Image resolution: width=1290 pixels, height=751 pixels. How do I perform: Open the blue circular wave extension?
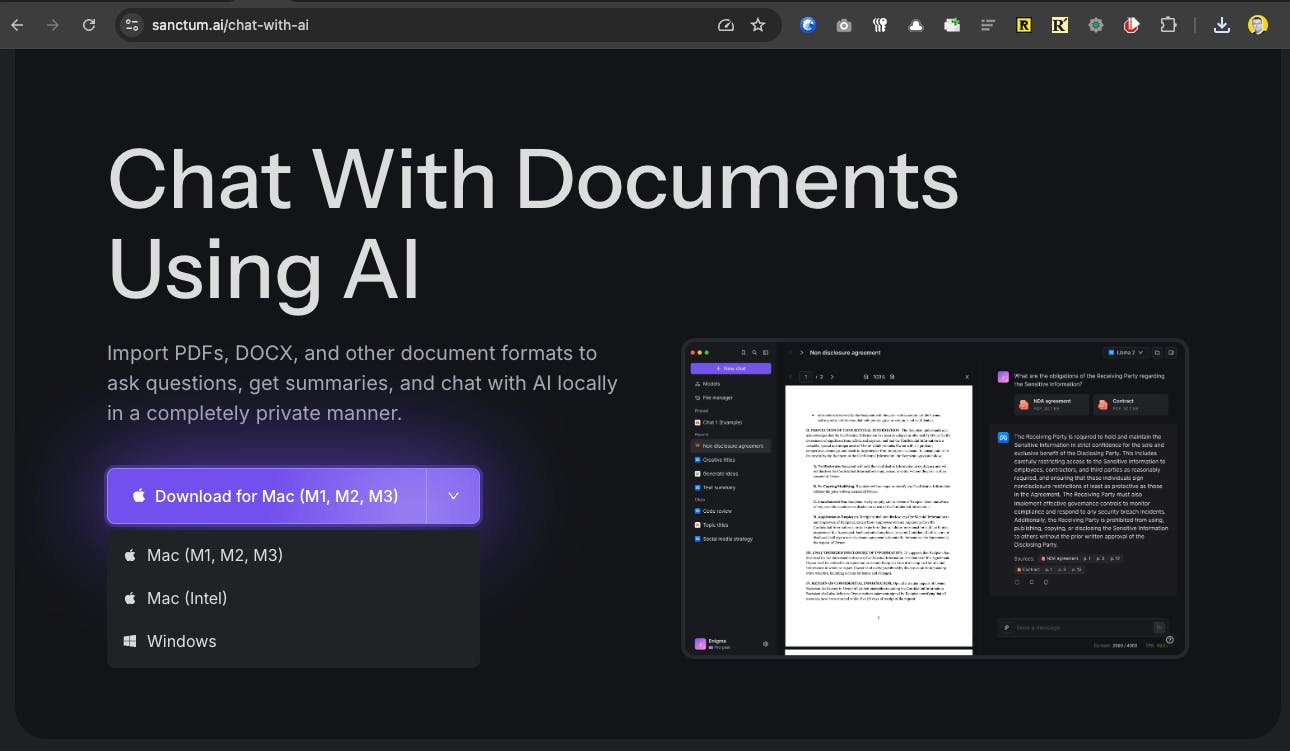click(808, 25)
